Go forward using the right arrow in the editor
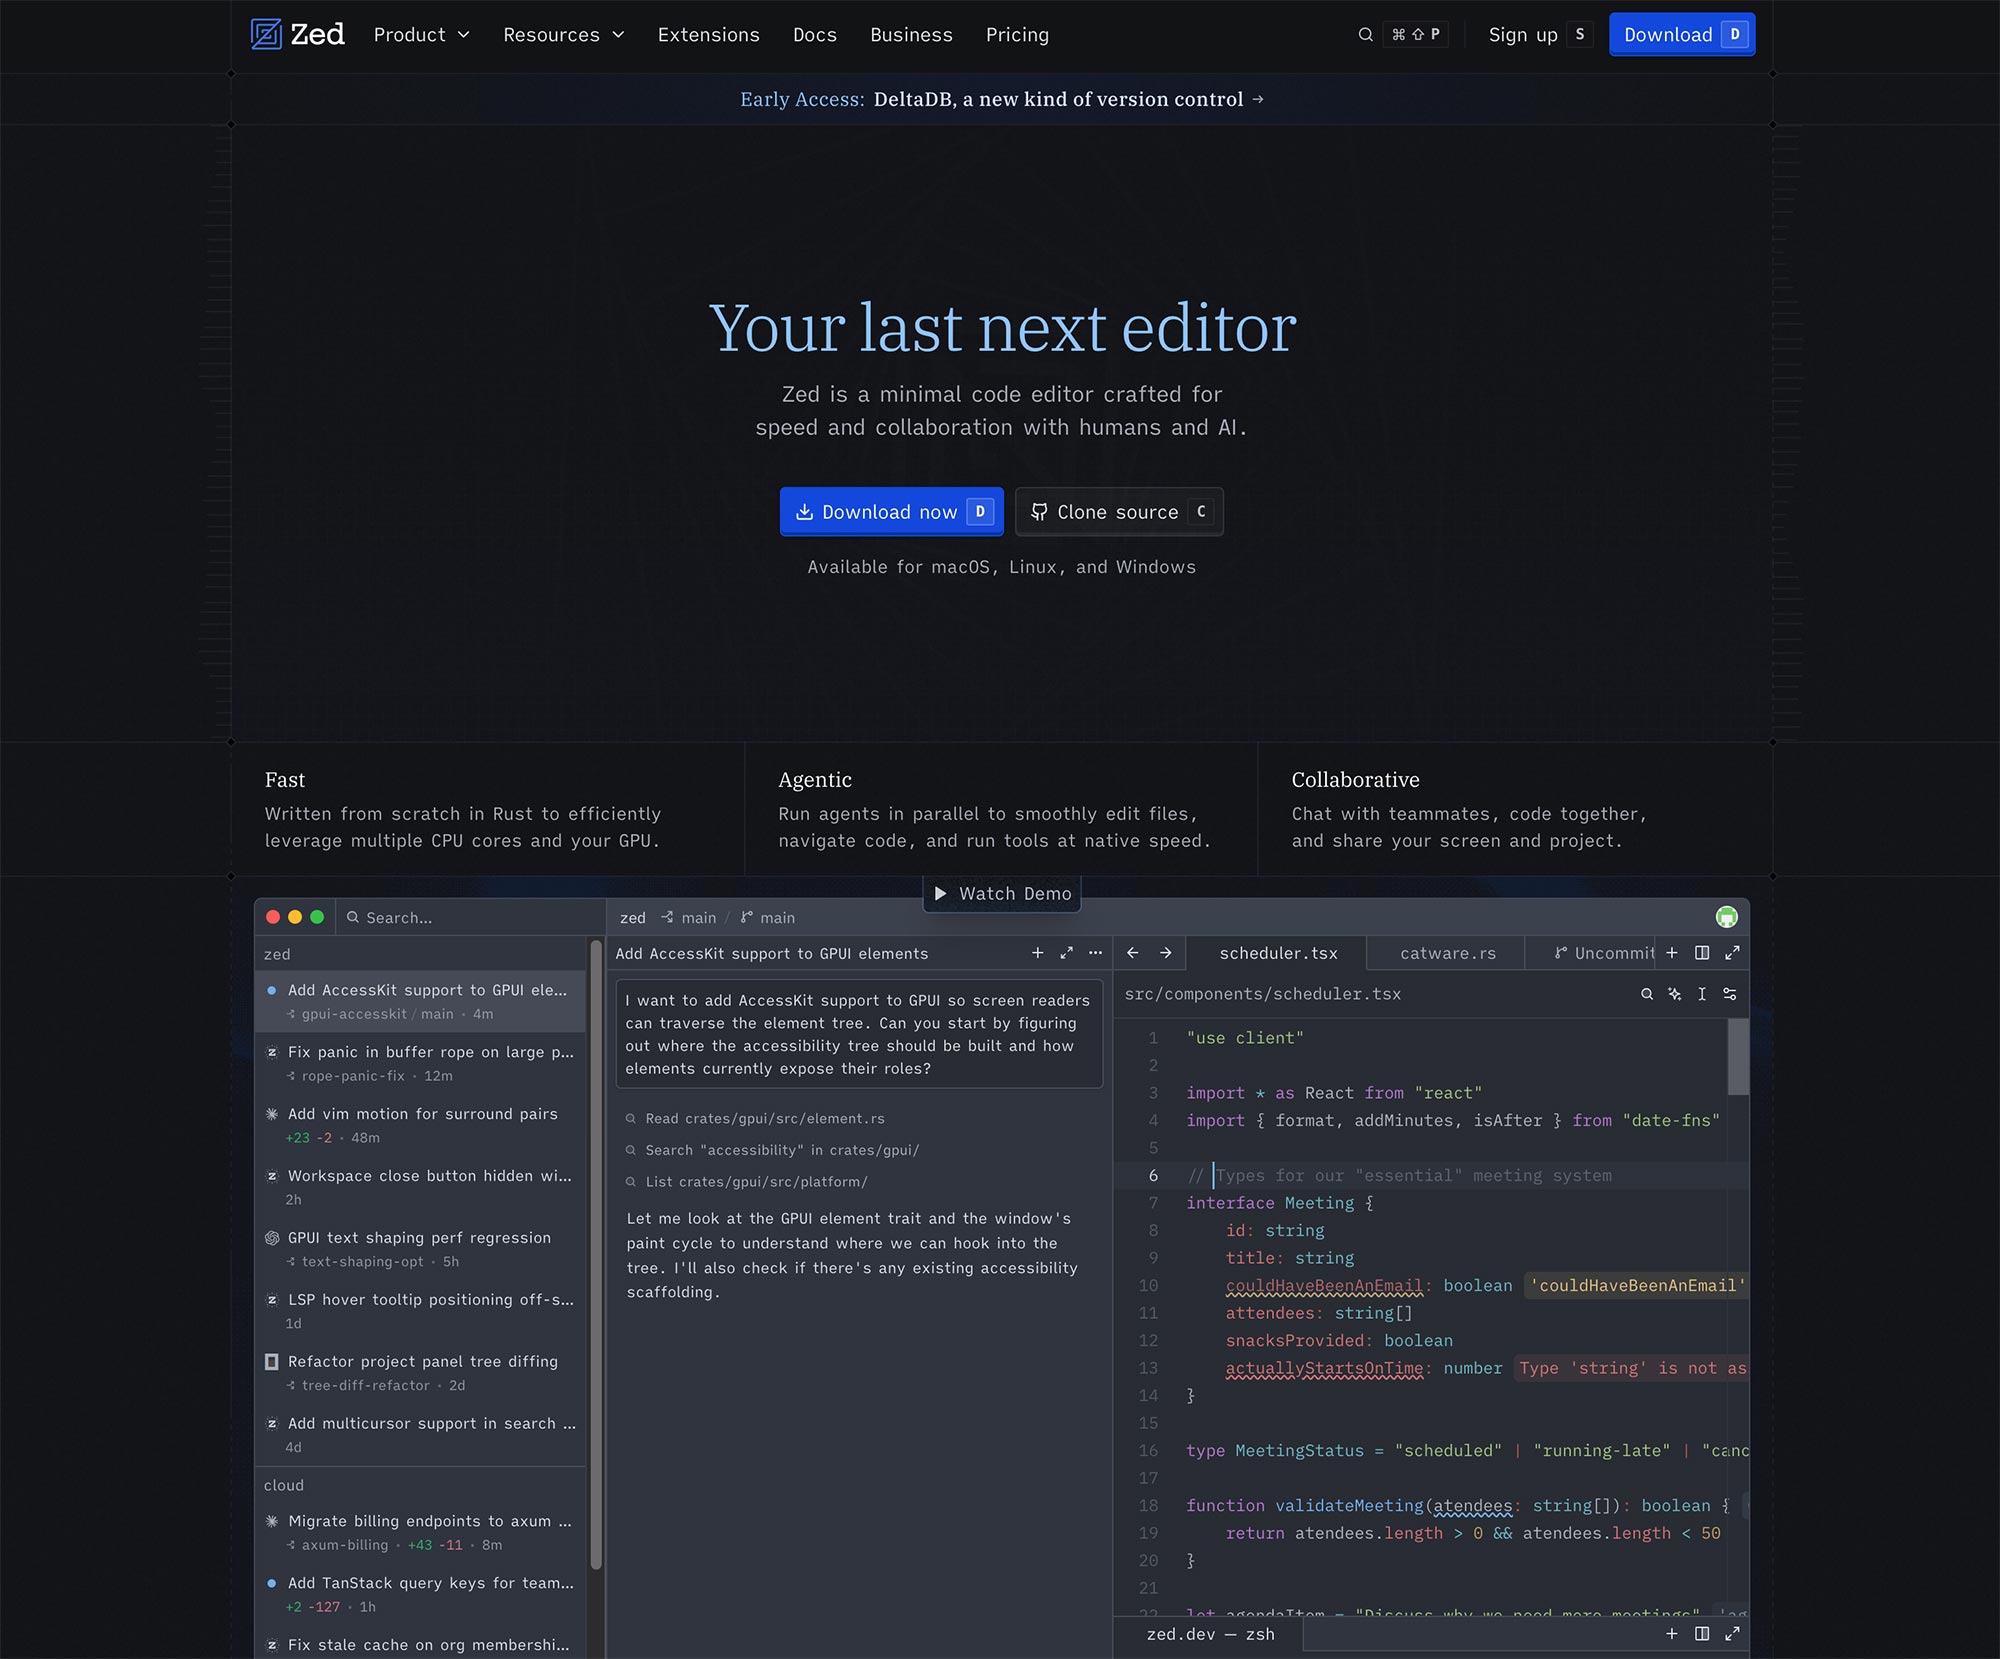The height and width of the screenshot is (1659, 2000). pyautogui.click(x=1165, y=953)
